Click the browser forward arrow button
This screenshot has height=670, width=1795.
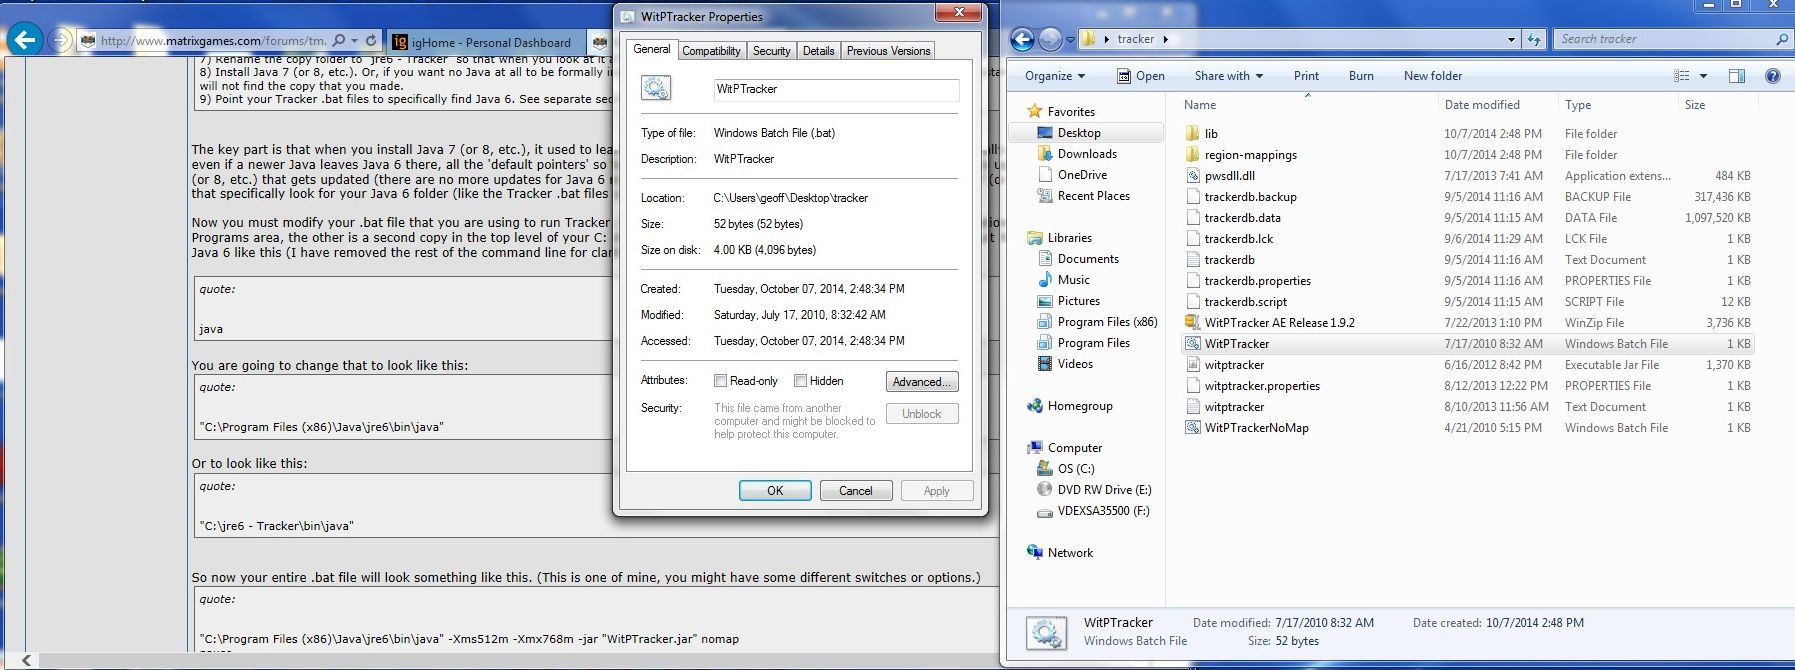click(x=61, y=40)
